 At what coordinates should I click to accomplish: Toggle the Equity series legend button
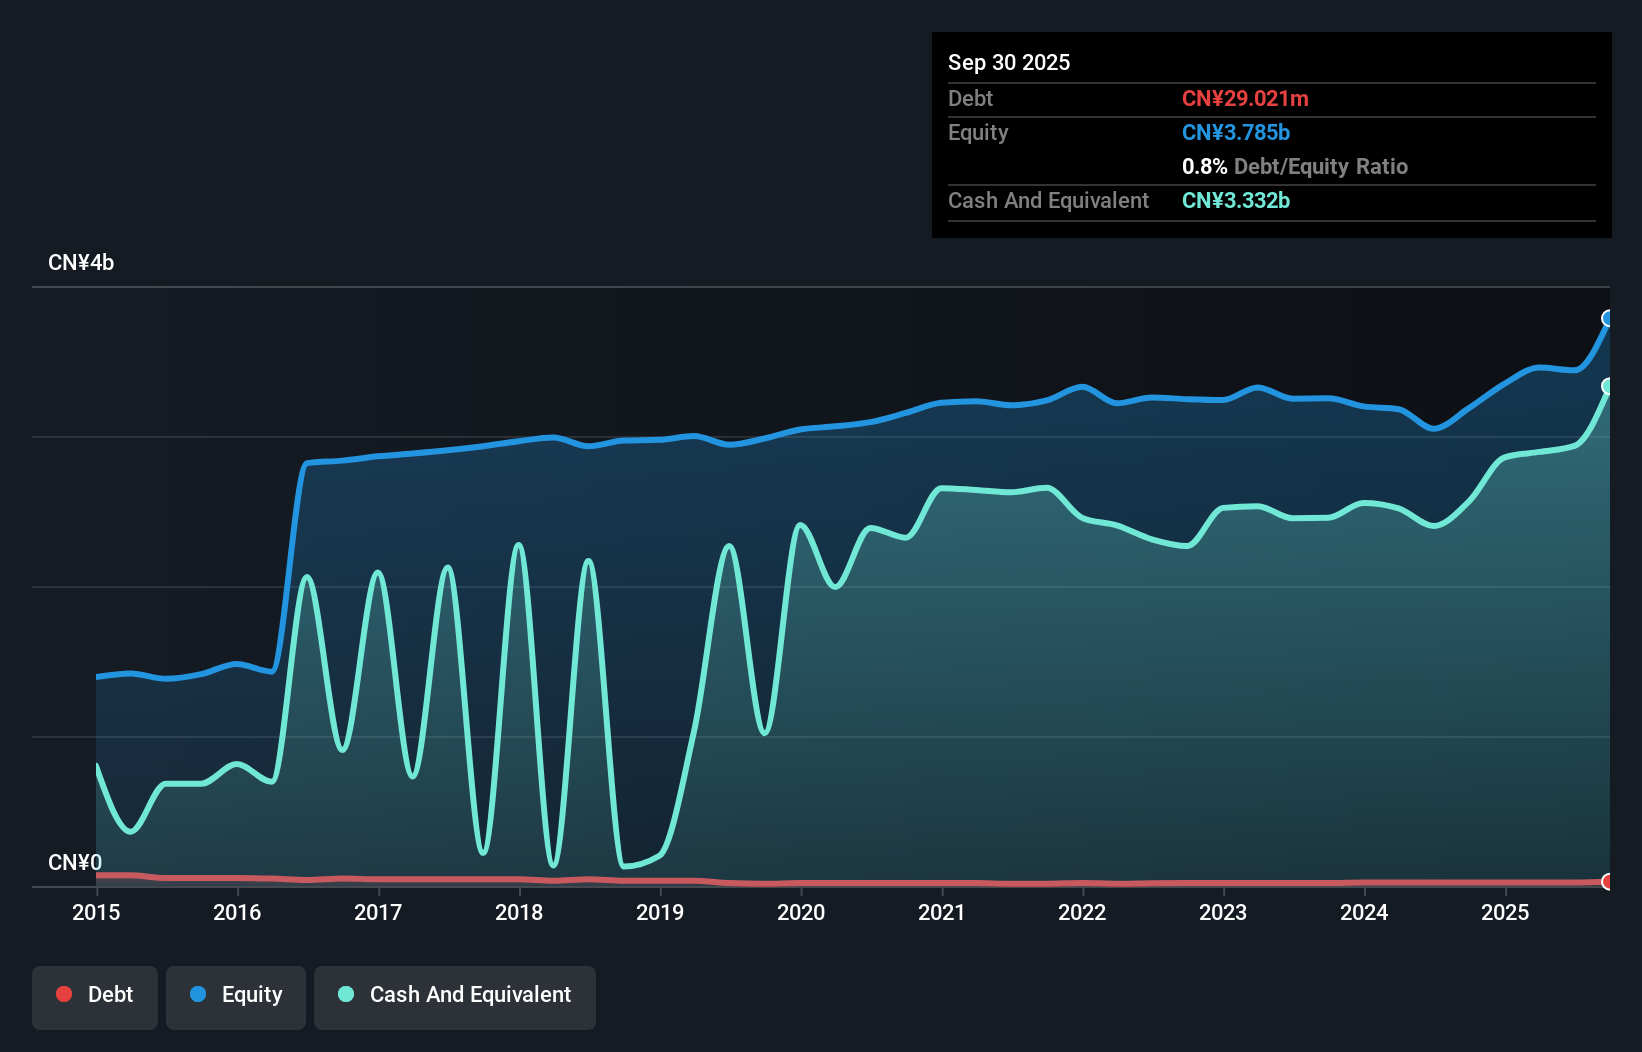click(x=236, y=996)
